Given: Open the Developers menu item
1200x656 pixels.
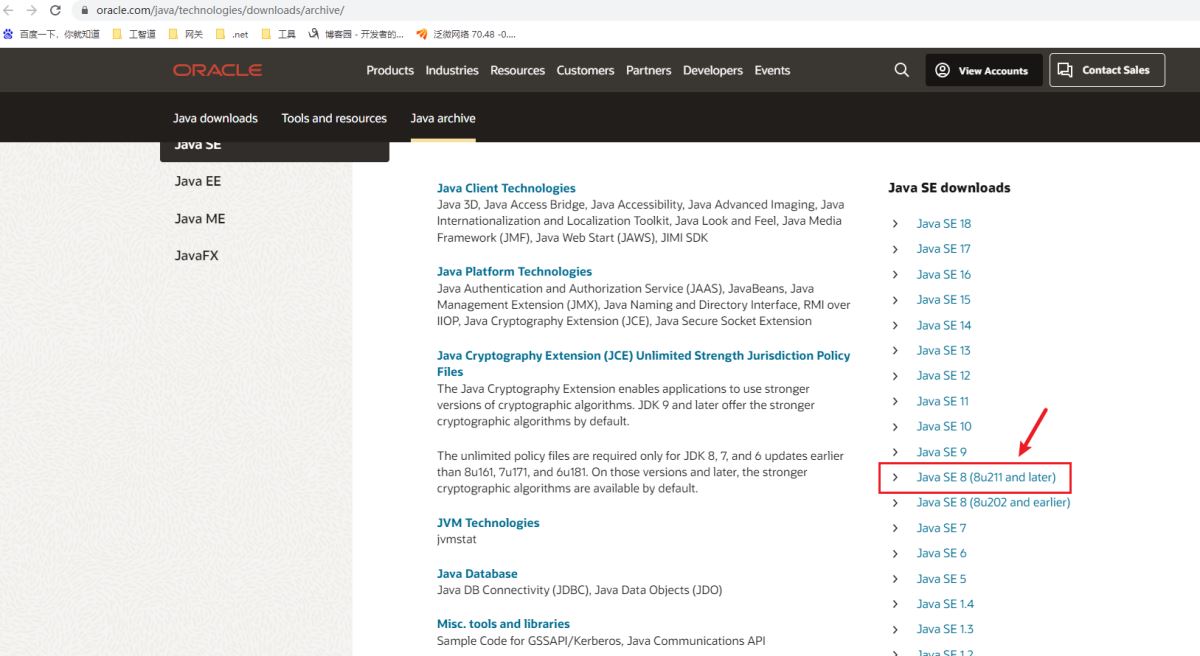Looking at the screenshot, I should [712, 70].
